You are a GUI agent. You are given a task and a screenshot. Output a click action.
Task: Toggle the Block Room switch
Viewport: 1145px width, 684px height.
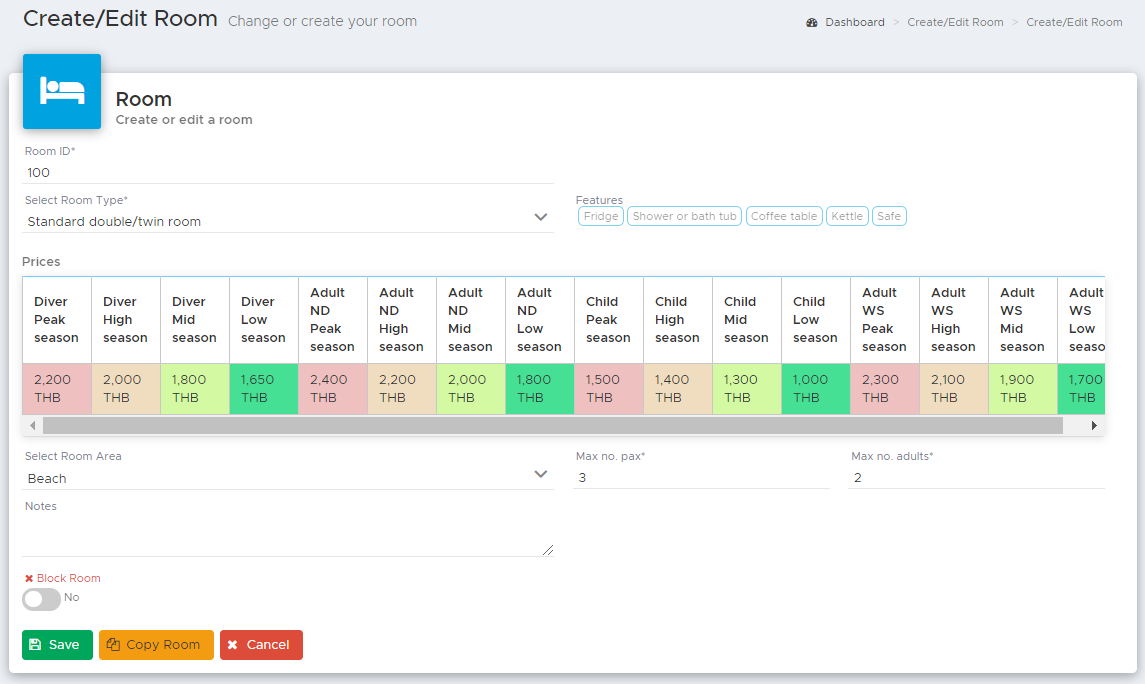tap(42, 599)
